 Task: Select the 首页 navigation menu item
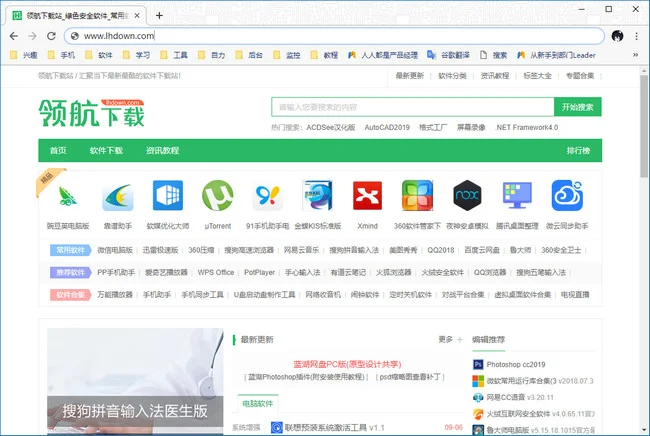58,150
